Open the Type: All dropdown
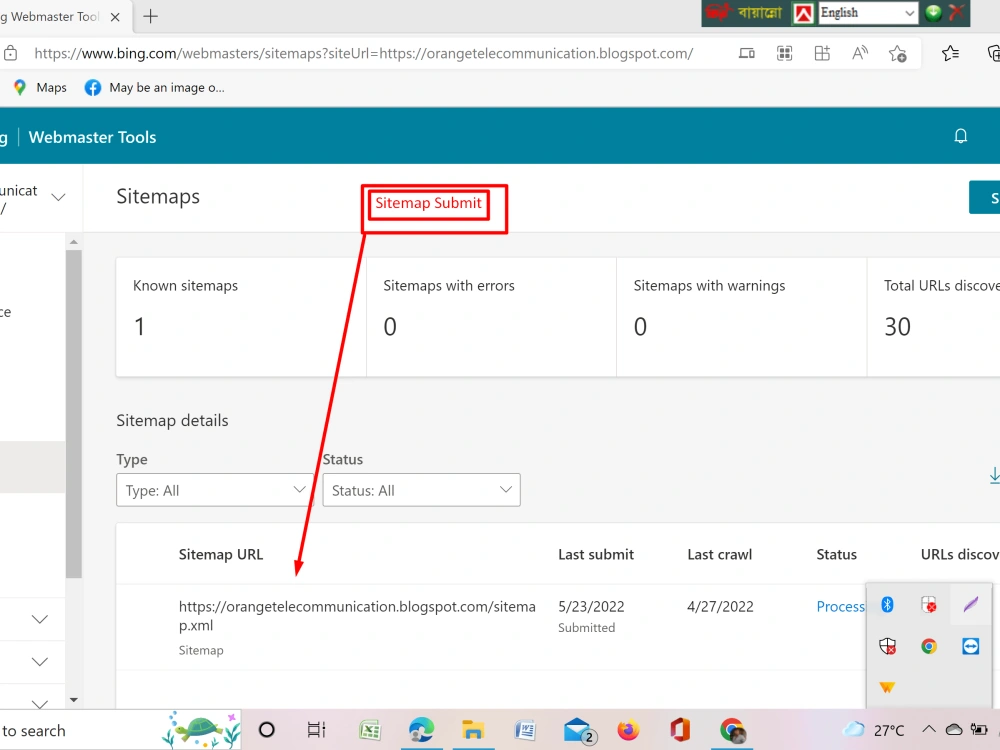Image resolution: width=1000 pixels, height=750 pixels. tap(215, 490)
